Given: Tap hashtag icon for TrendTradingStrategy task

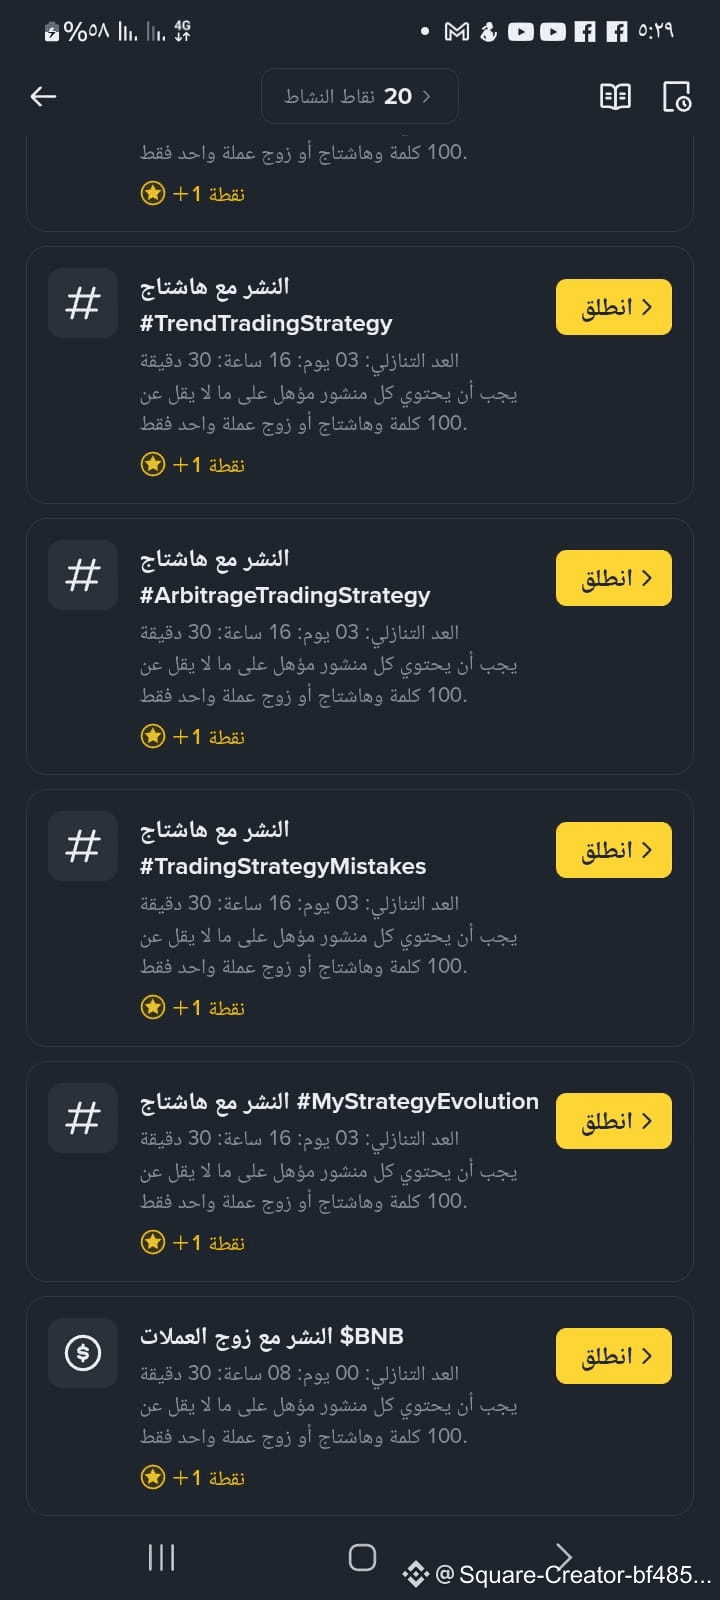Looking at the screenshot, I should [x=83, y=304].
